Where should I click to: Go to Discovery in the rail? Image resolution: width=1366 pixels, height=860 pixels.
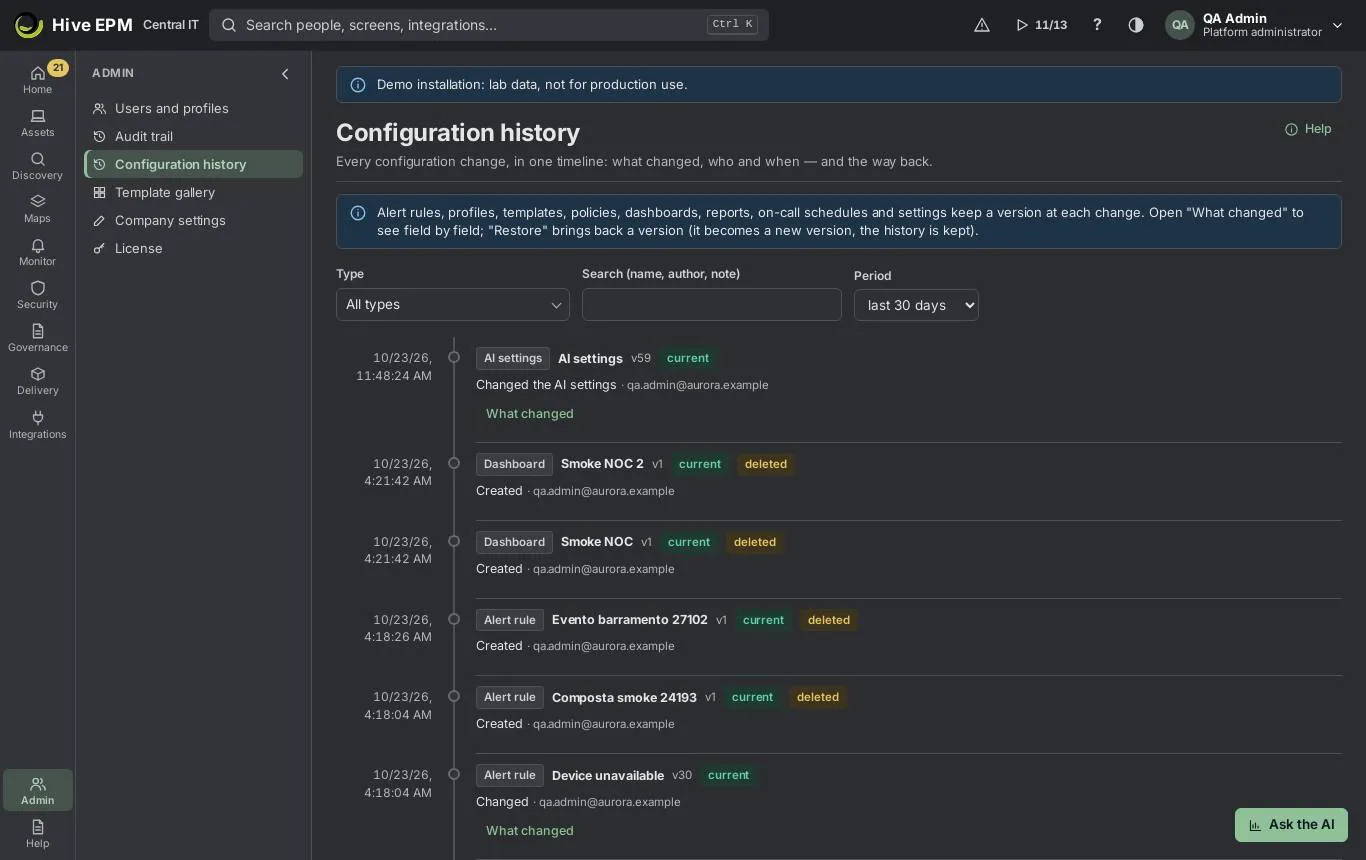tap(37, 166)
